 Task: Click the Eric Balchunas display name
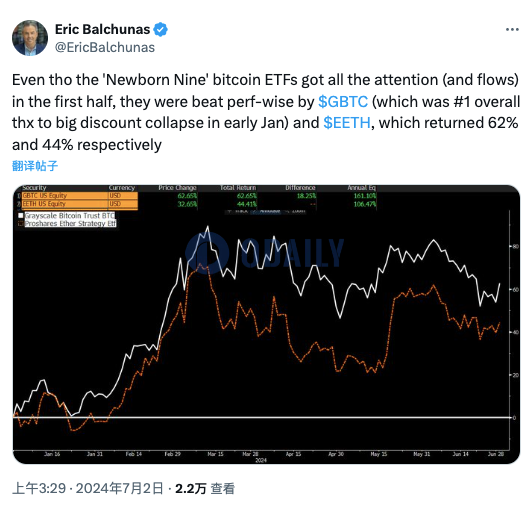click(102, 29)
